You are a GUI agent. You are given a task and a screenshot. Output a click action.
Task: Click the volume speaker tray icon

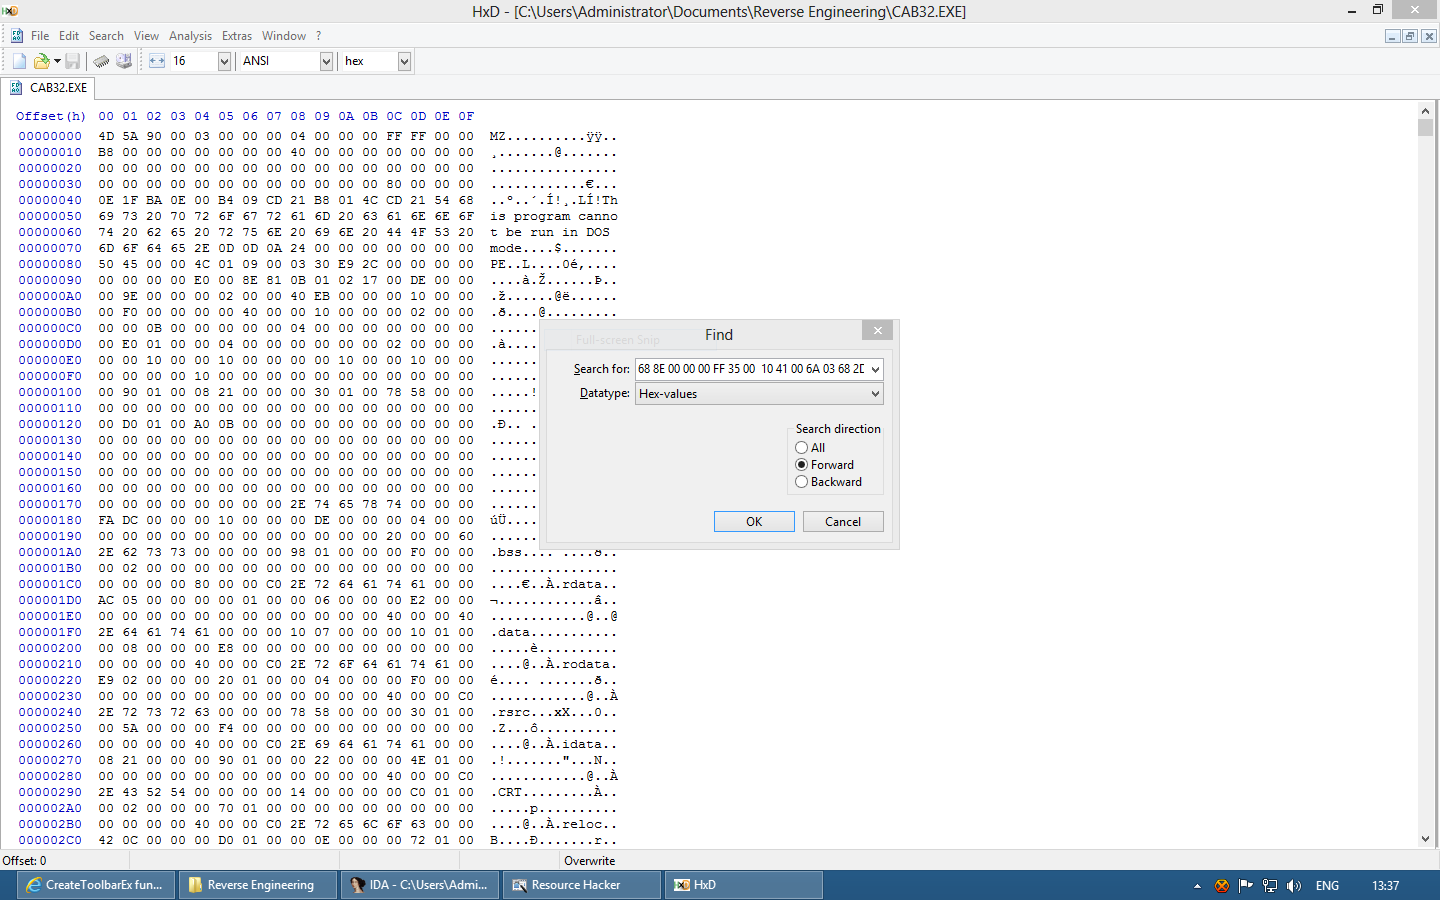coord(1294,886)
